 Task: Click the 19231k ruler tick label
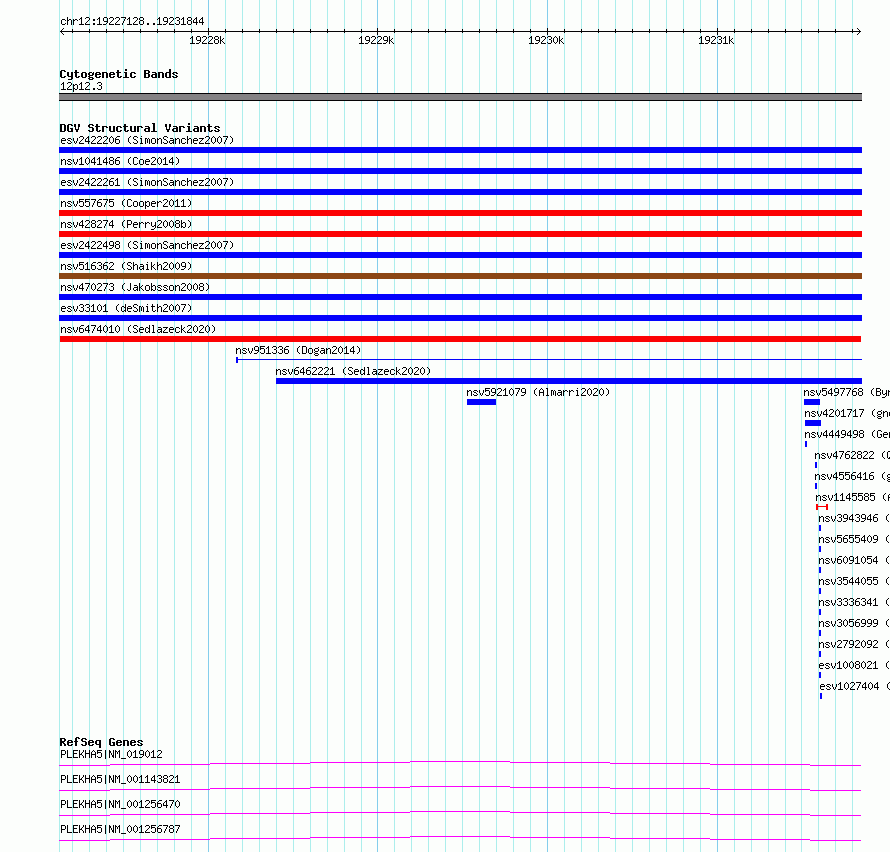[x=716, y=40]
